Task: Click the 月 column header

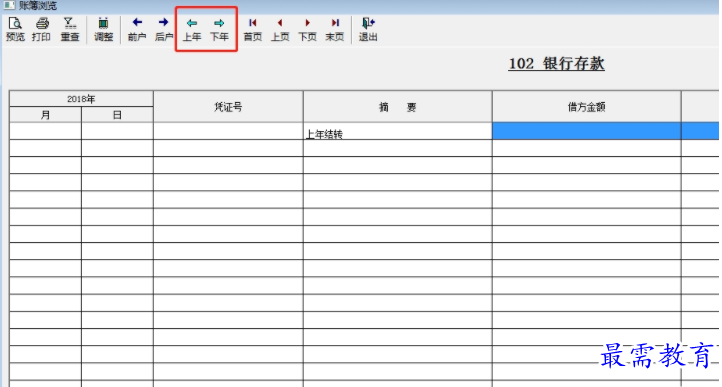Action: pyautogui.click(x=45, y=115)
